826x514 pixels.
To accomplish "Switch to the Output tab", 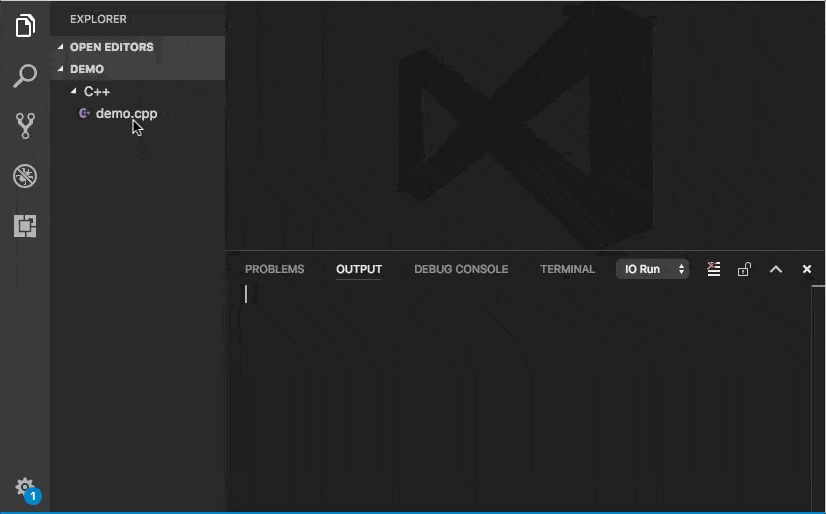I will tap(359, 269).
